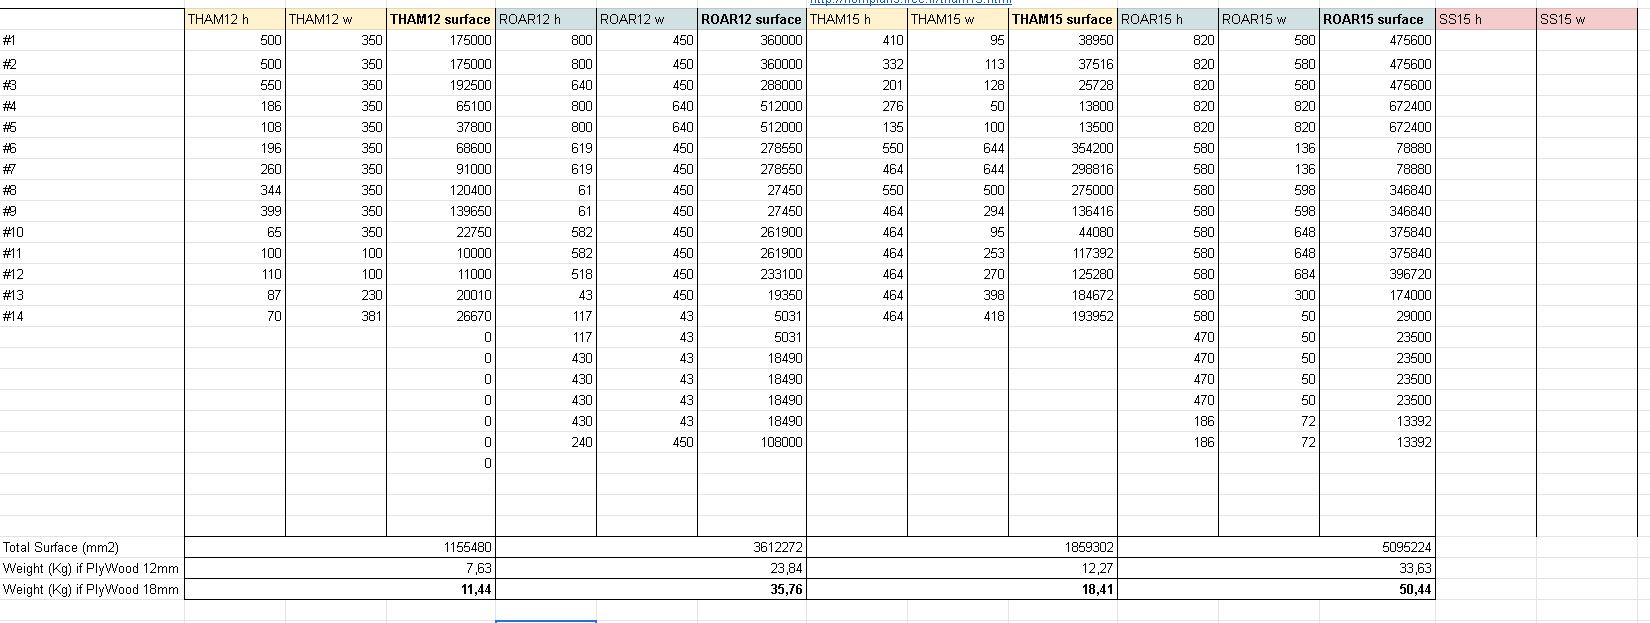Click the THAM15 h cell 332
Viewport: 1650px width, 623px height.
(x=857, y=64)
